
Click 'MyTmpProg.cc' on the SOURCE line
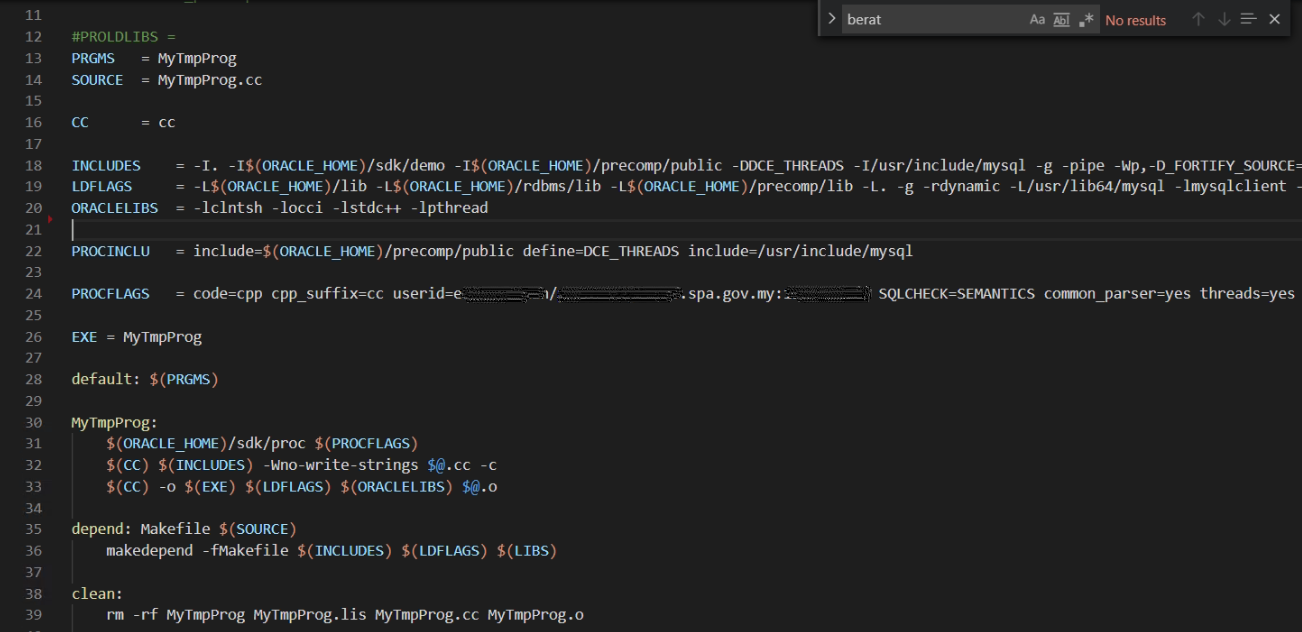[210, 80]
